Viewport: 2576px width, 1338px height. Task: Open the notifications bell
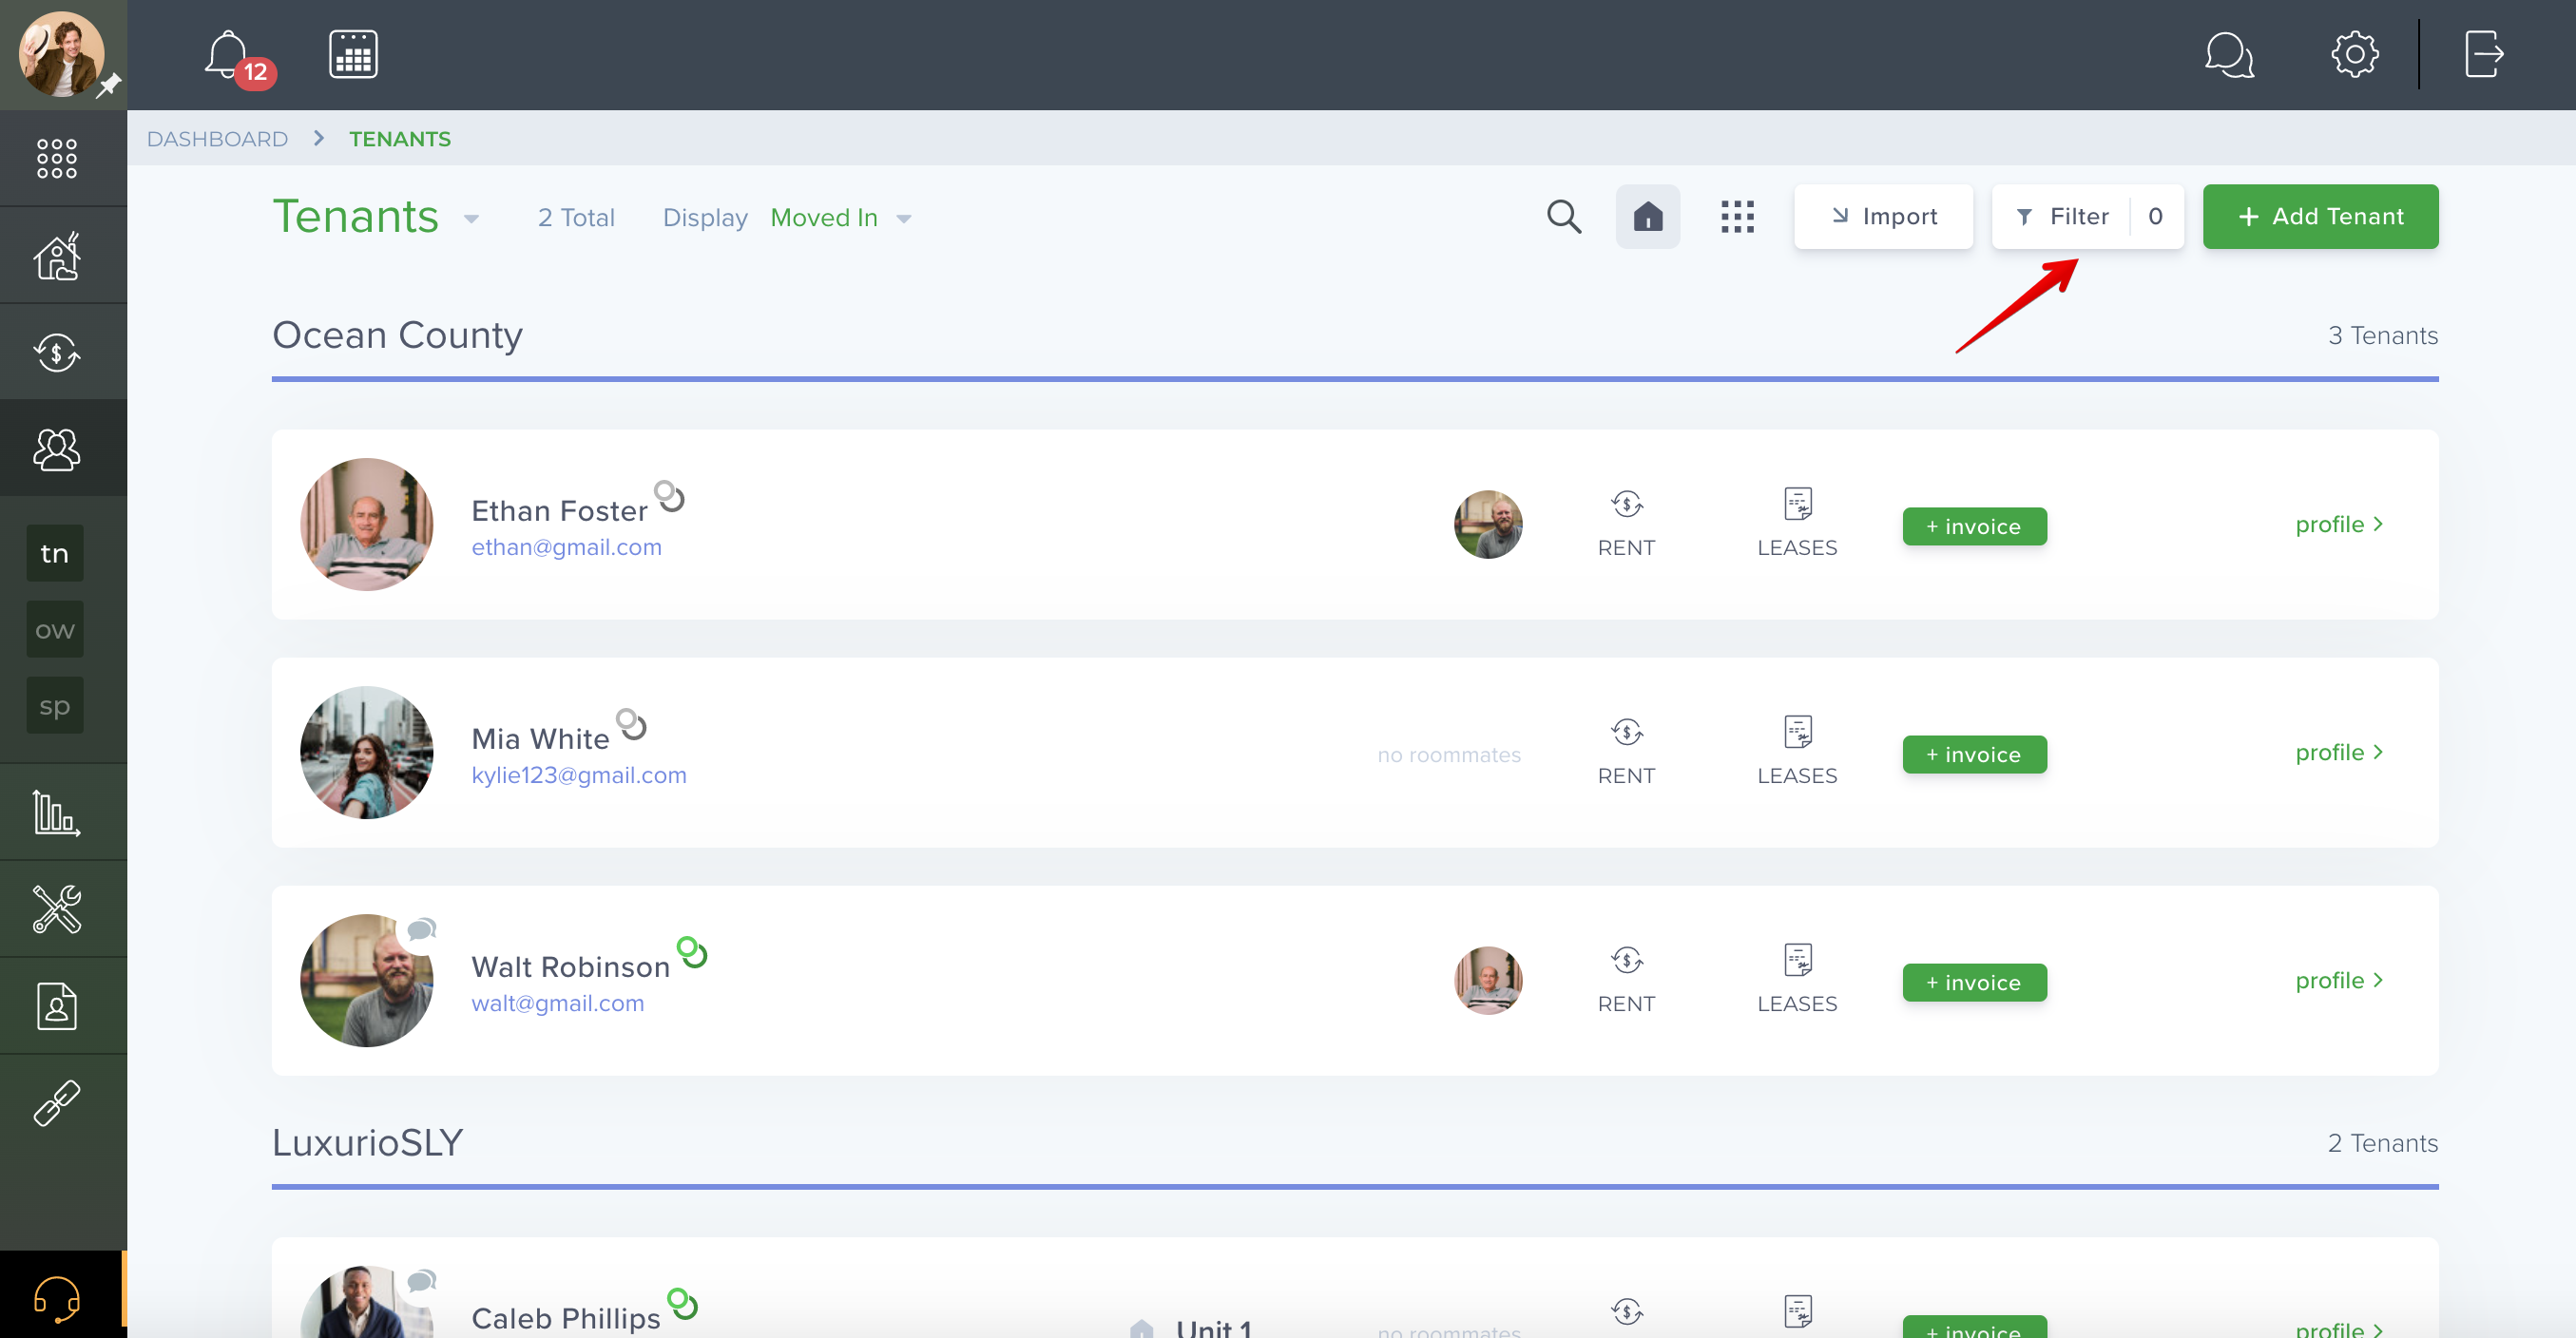coord(229,55)
